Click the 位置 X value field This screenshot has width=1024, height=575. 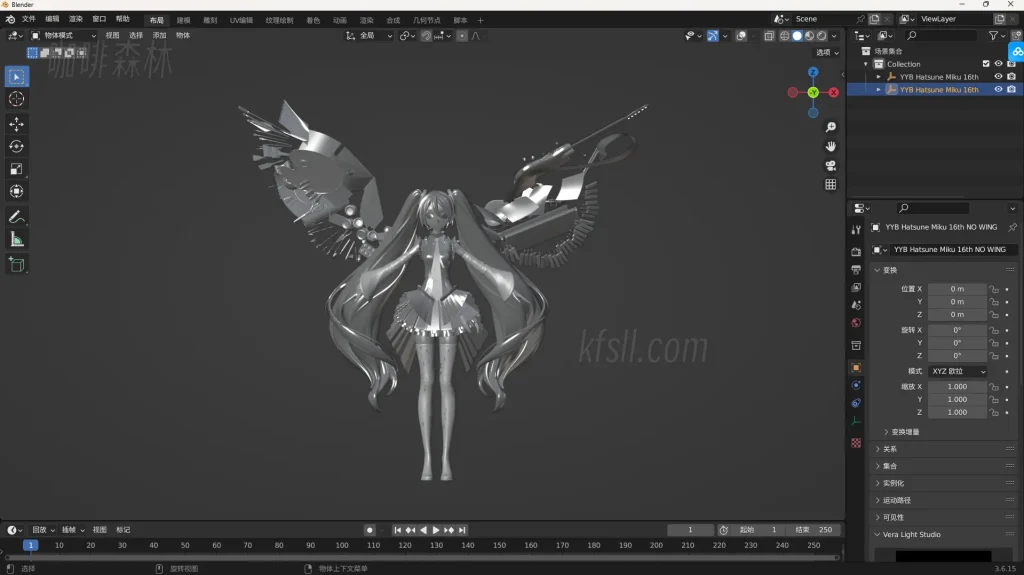pyautogui.click(x=957, y=289)
